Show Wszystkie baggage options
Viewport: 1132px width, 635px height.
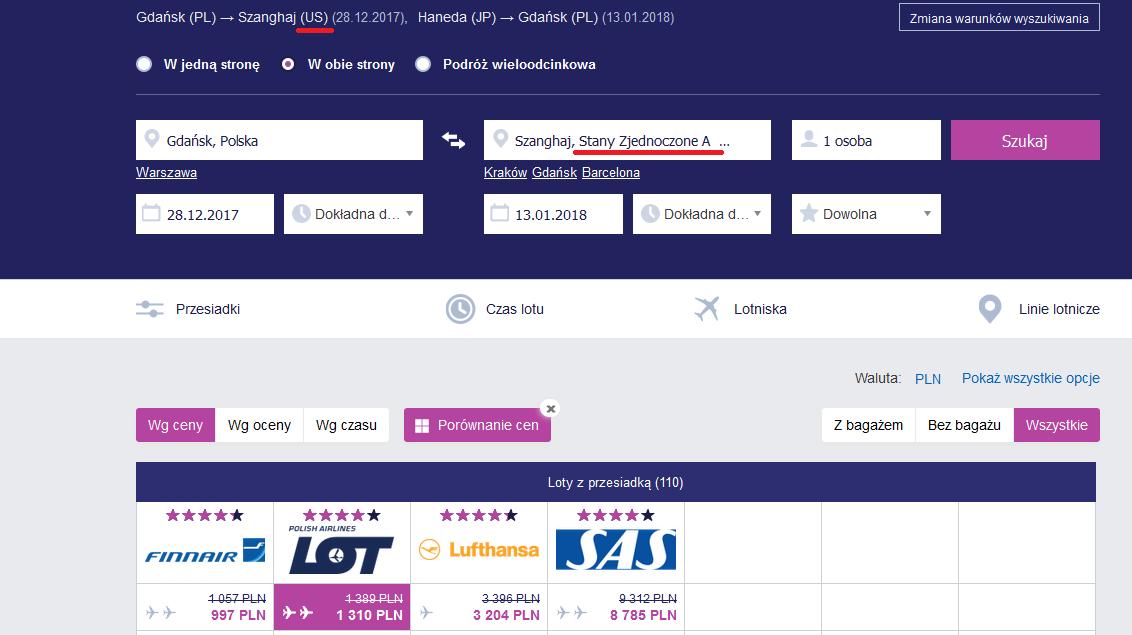point(1057,425)
